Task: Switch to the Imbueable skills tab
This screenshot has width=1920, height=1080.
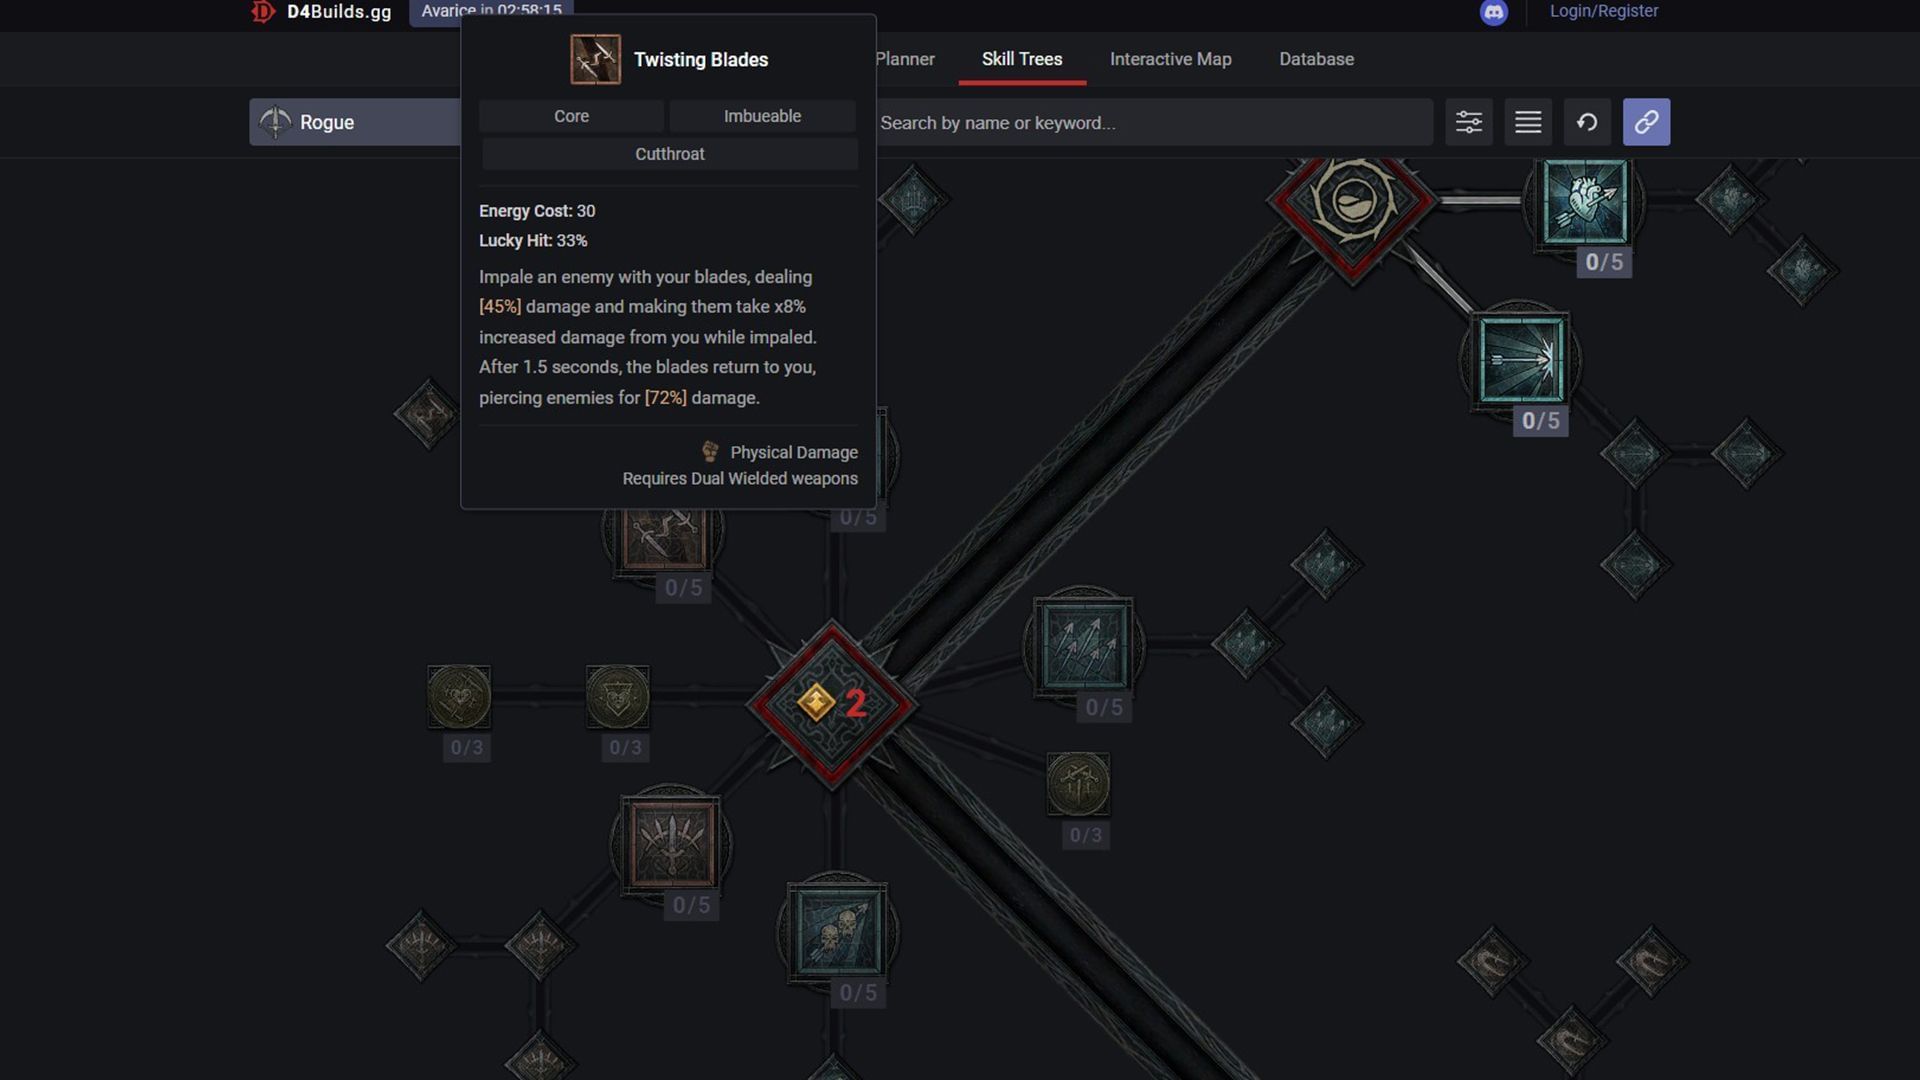Action: click(764, 117)
